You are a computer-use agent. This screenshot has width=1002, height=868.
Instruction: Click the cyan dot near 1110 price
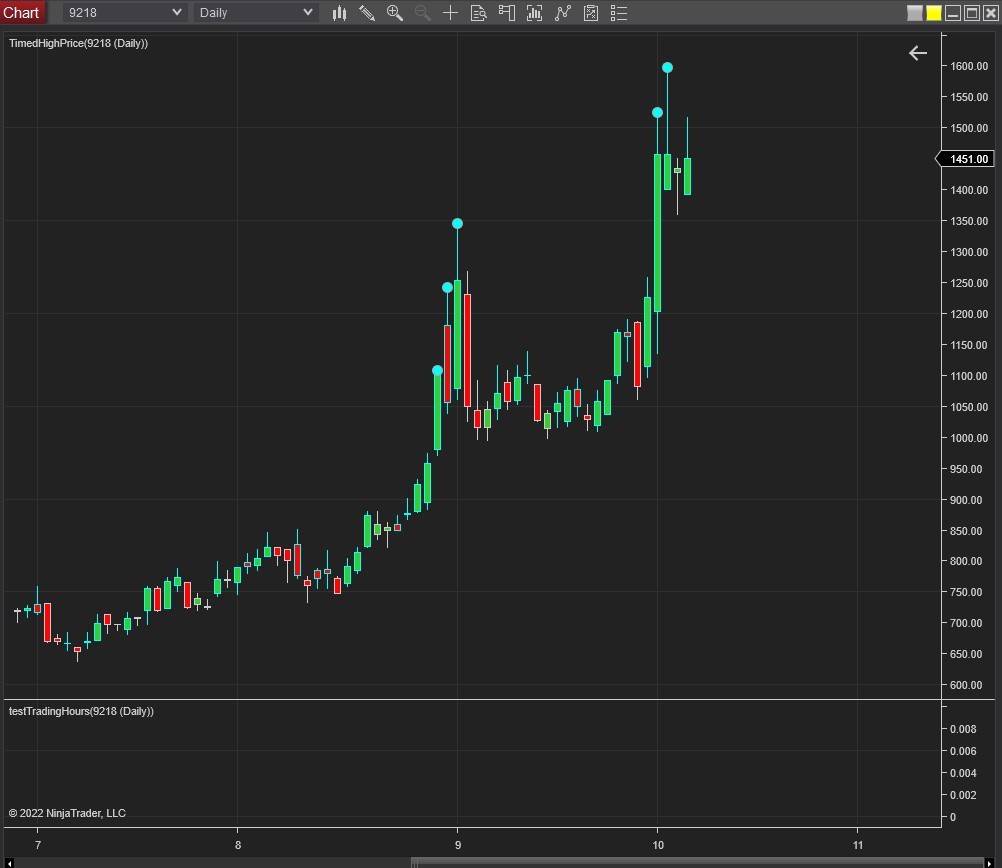pyautogui.click(x=438, y=370)
